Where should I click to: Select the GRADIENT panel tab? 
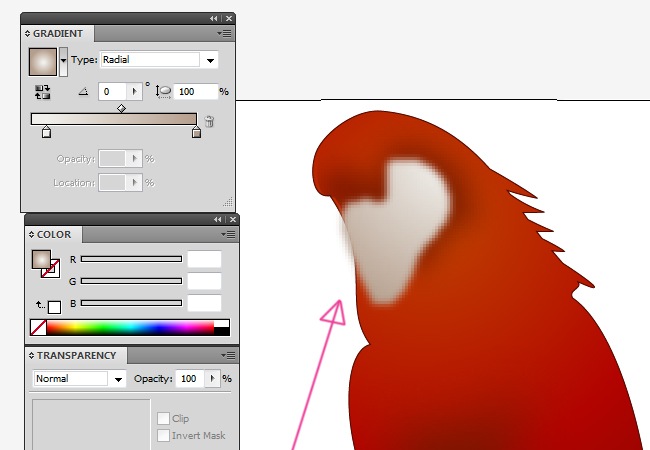point(58,34)
